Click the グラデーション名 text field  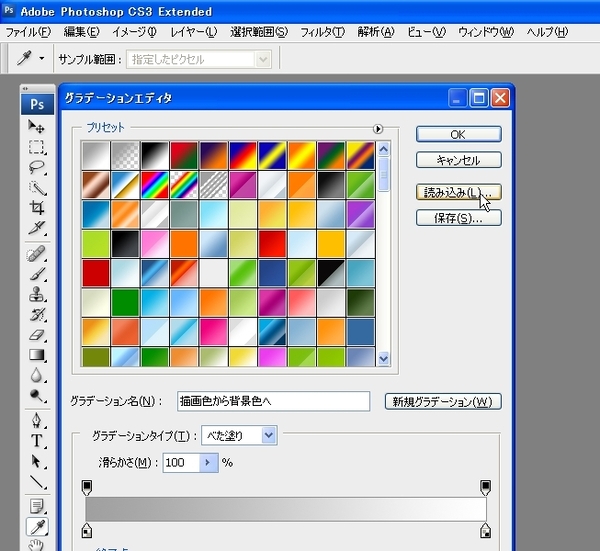point(272,402)
